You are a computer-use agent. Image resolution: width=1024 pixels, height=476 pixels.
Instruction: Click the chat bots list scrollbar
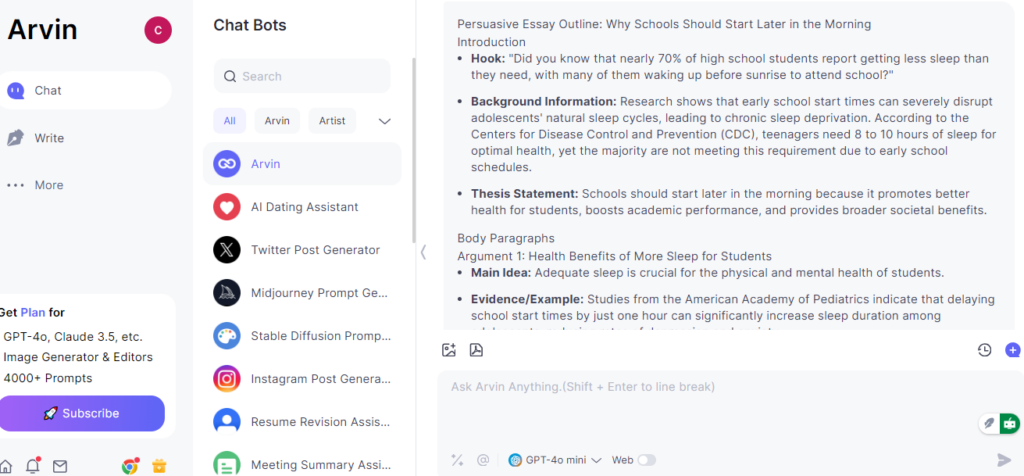click(413, 150)
